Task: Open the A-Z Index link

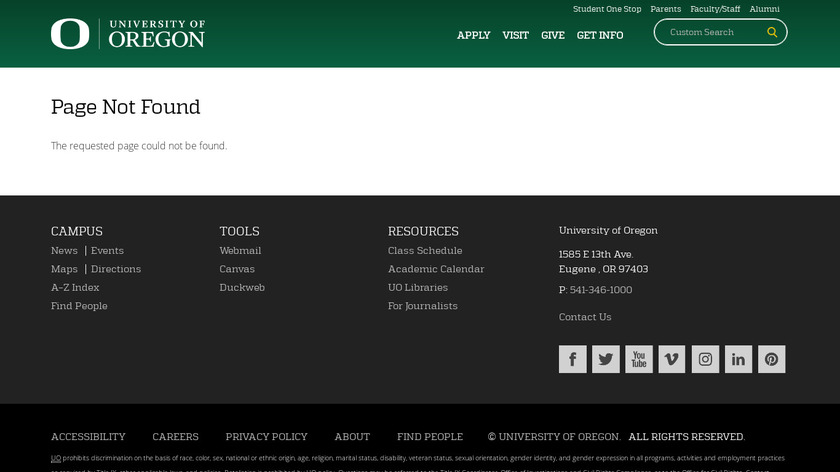Action: (x=75, y=287)
